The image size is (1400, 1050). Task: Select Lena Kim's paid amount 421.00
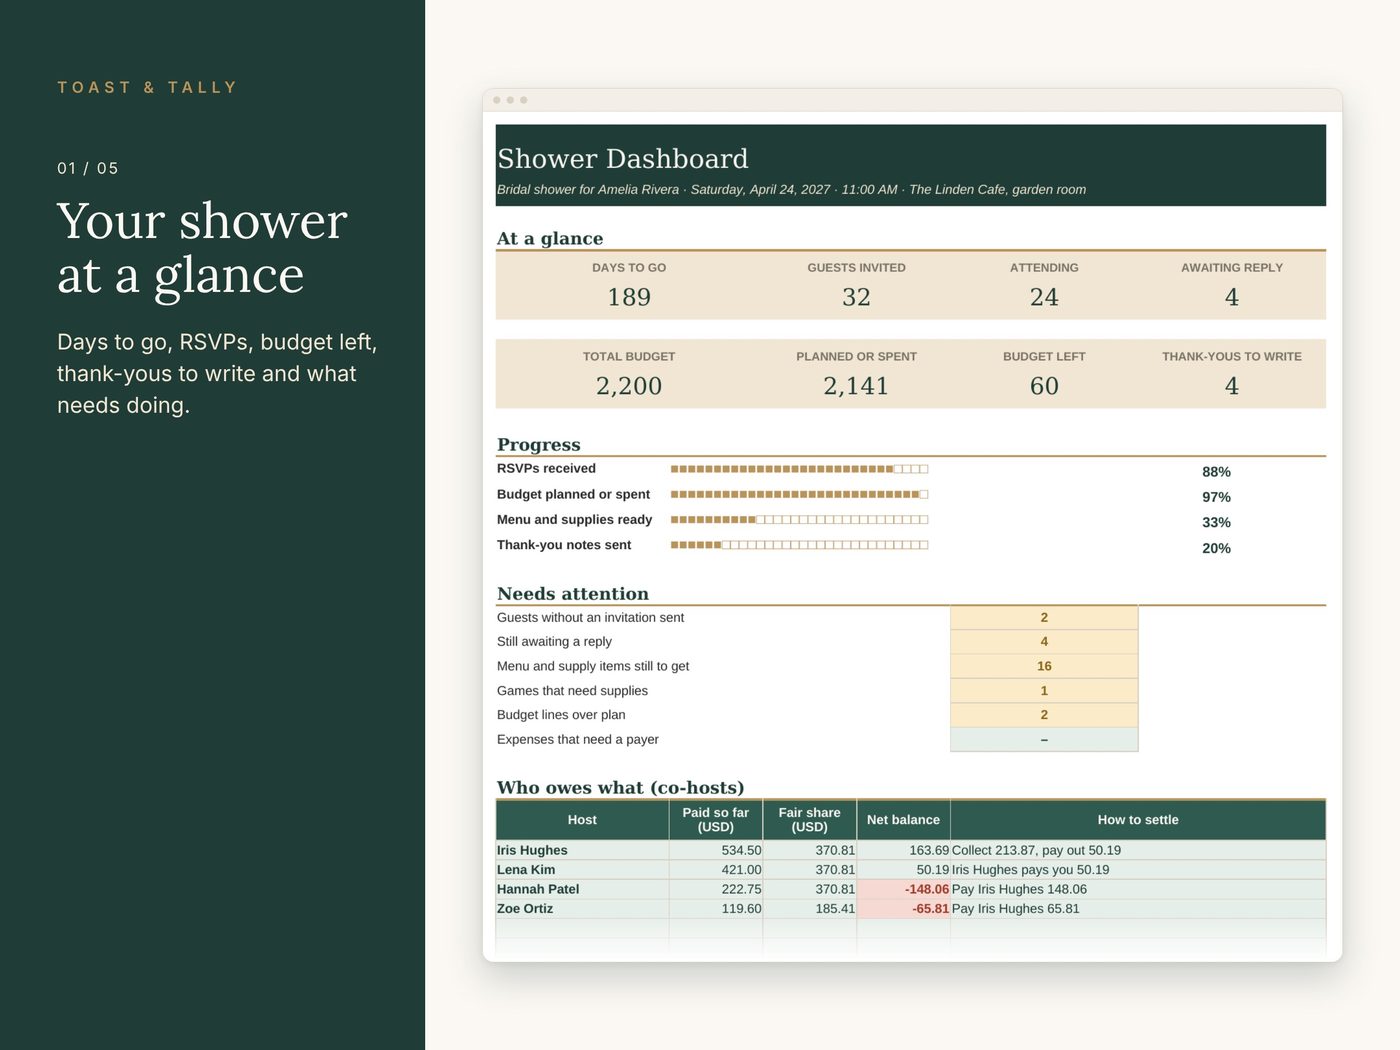(x=716, y=870)
